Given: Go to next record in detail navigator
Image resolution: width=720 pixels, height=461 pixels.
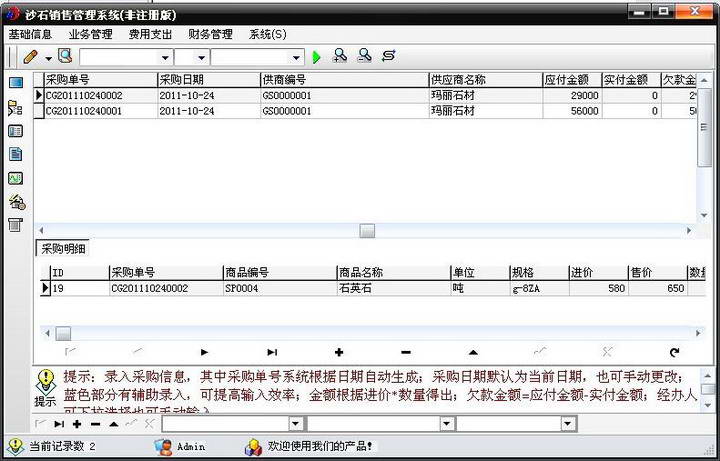Looking at the screenshot, I should click(204, 352).
